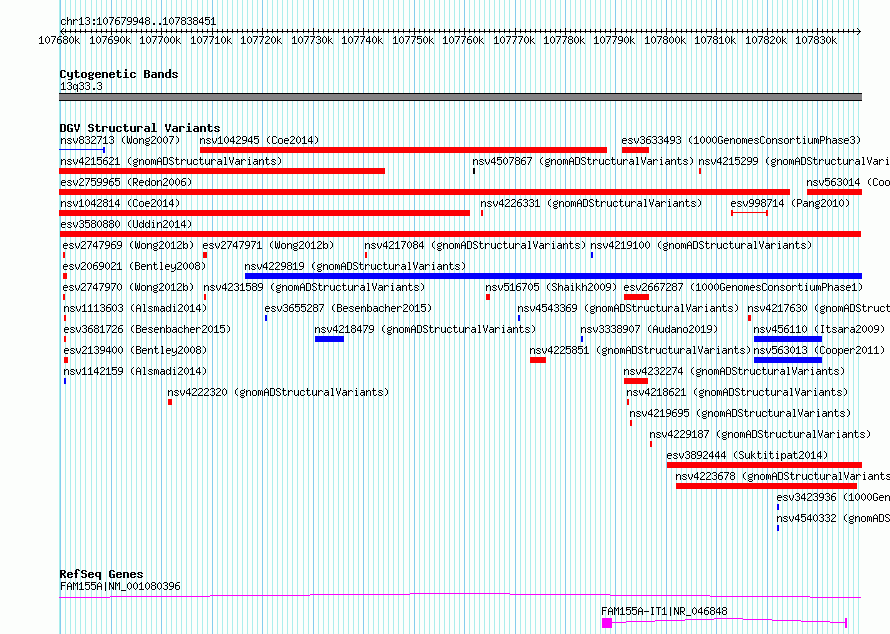Click the thin red span glyph under esv998714
The width and height of the screenshot is (890, 634).
749,213
